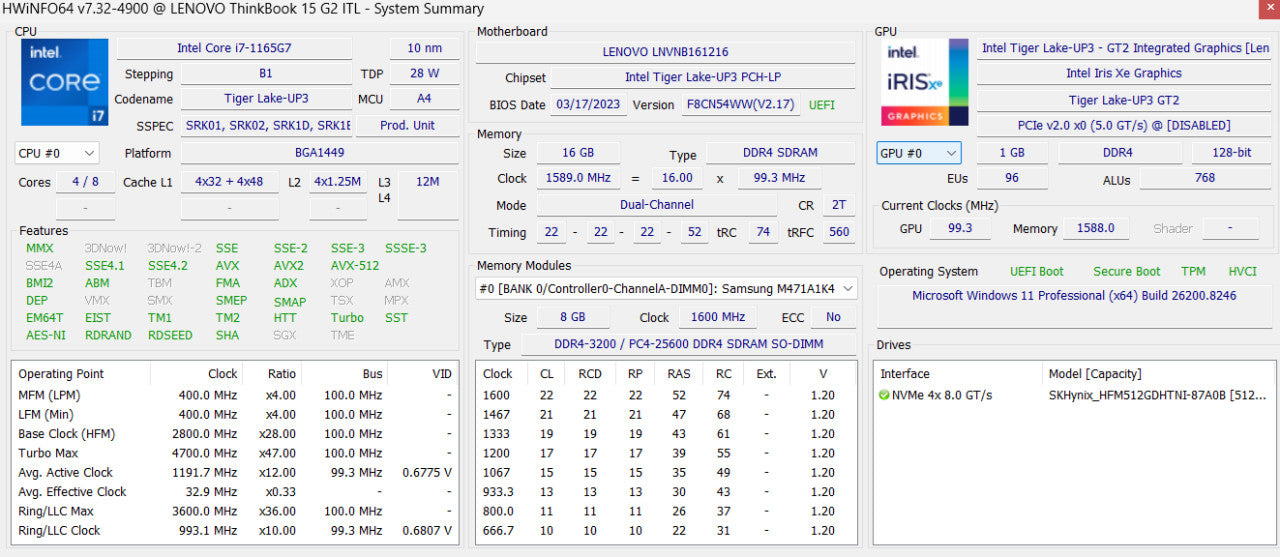Click the green UEFI label beside BIOS version
1280x557 pixels.
tap(822, 104)
